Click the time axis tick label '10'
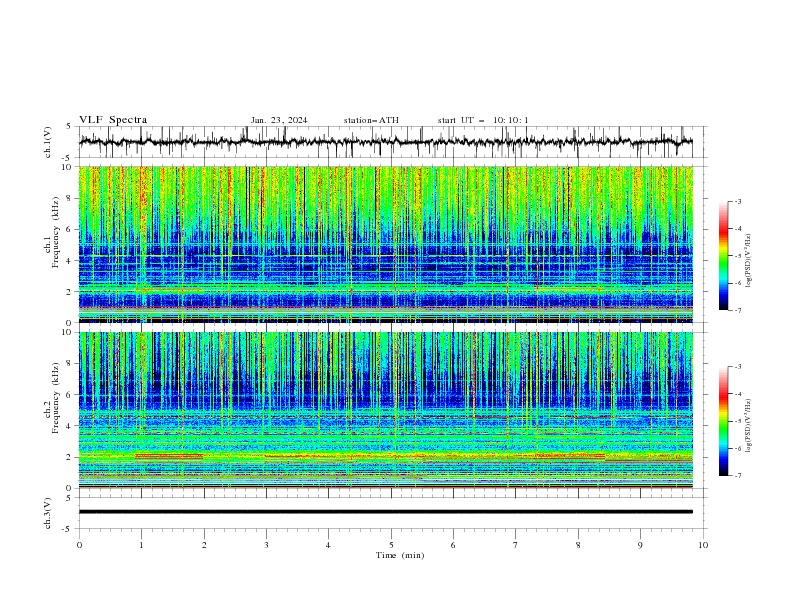This screenshot has height=612, width=792. (x=703, y=545)
